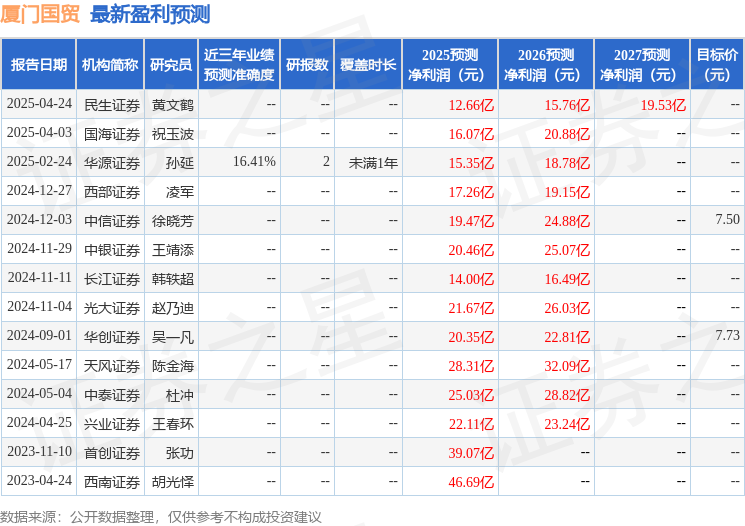
Task: Click the 天风证券 institution cell
Action: point(112,366)
